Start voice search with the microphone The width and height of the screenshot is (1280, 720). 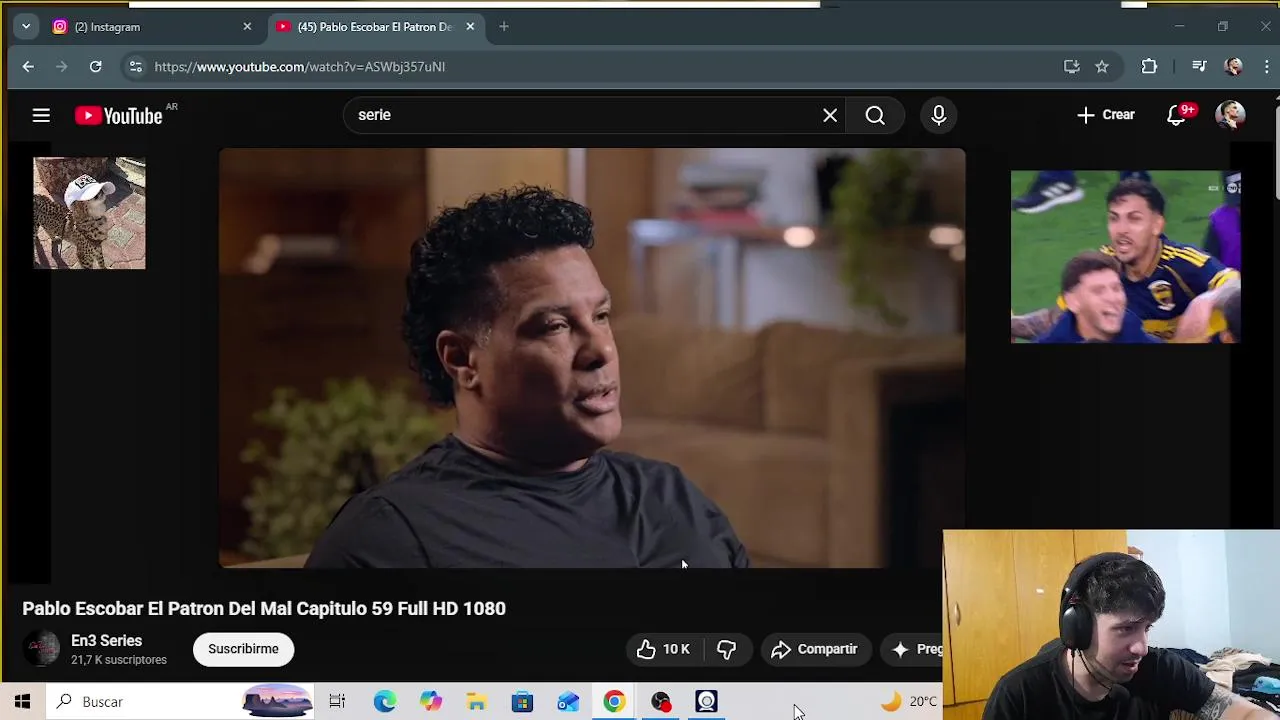tap(939, 116)
